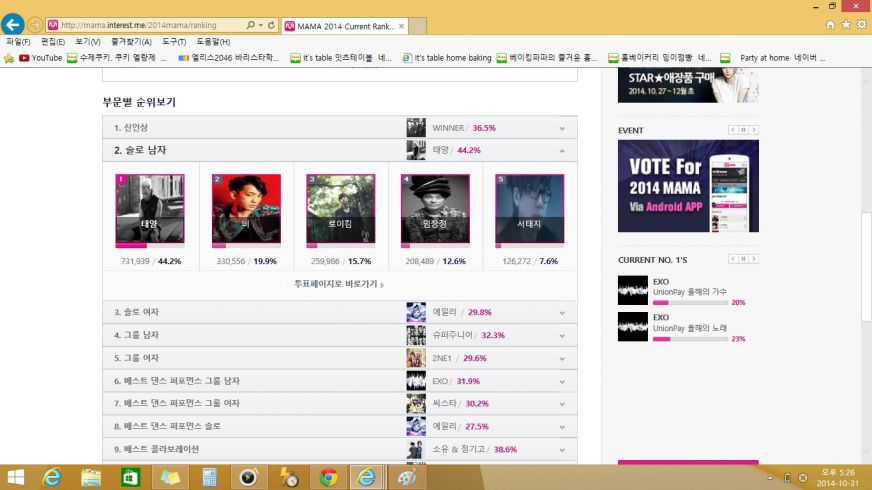Open the YouTube bookmark

41,58
